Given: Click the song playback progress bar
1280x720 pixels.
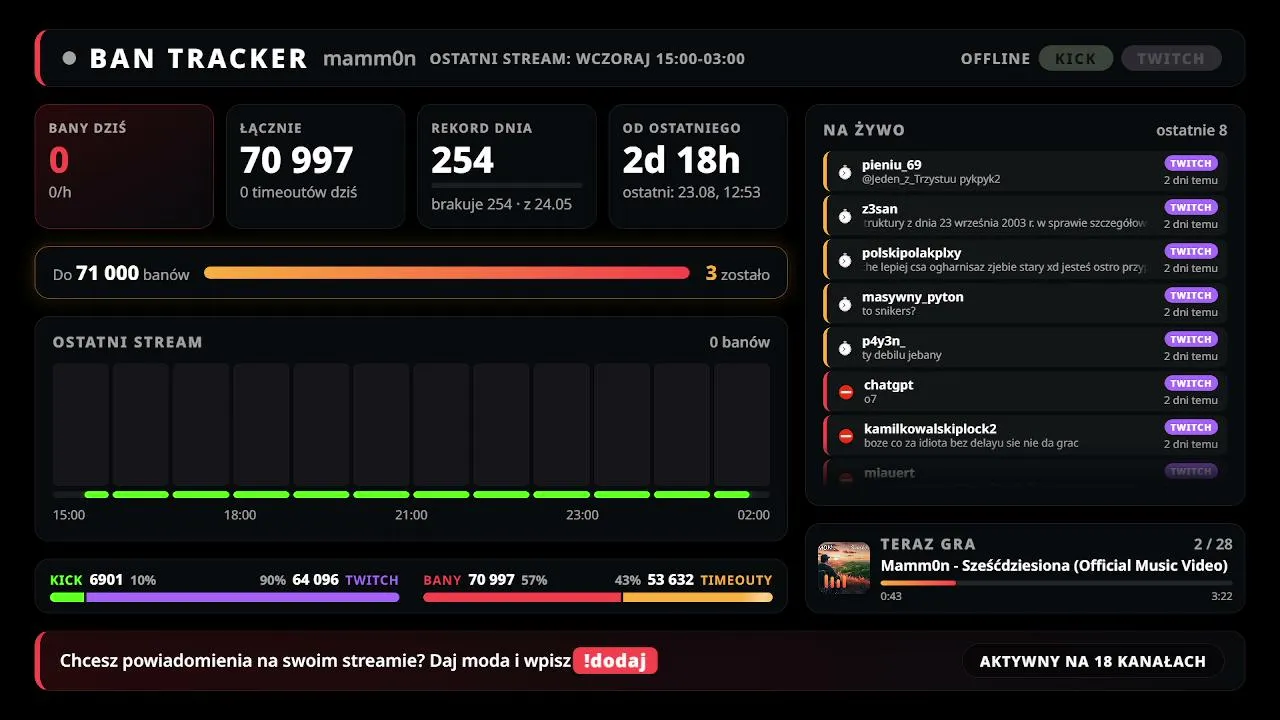Looking at the screenshot, I should [x=1056, y=583].
